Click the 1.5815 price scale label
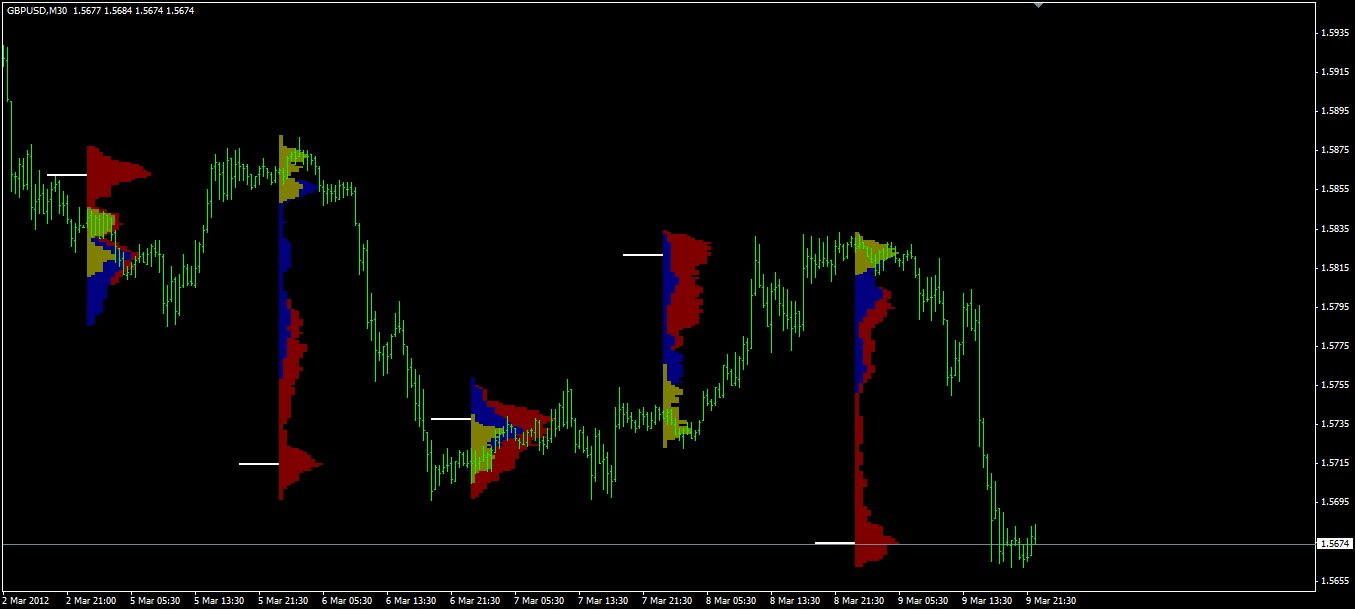The height and width of the screenshot is (609, 1355). click(1333, 267)
